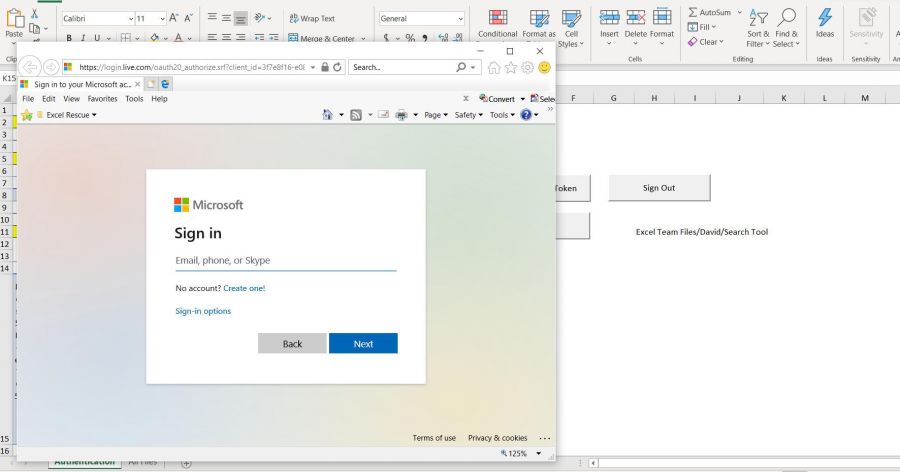The height and width of the screenshot is (472, 900).
Task: Select the Sign in to your Microsoft account tab
Action: [x=80, y=84]
